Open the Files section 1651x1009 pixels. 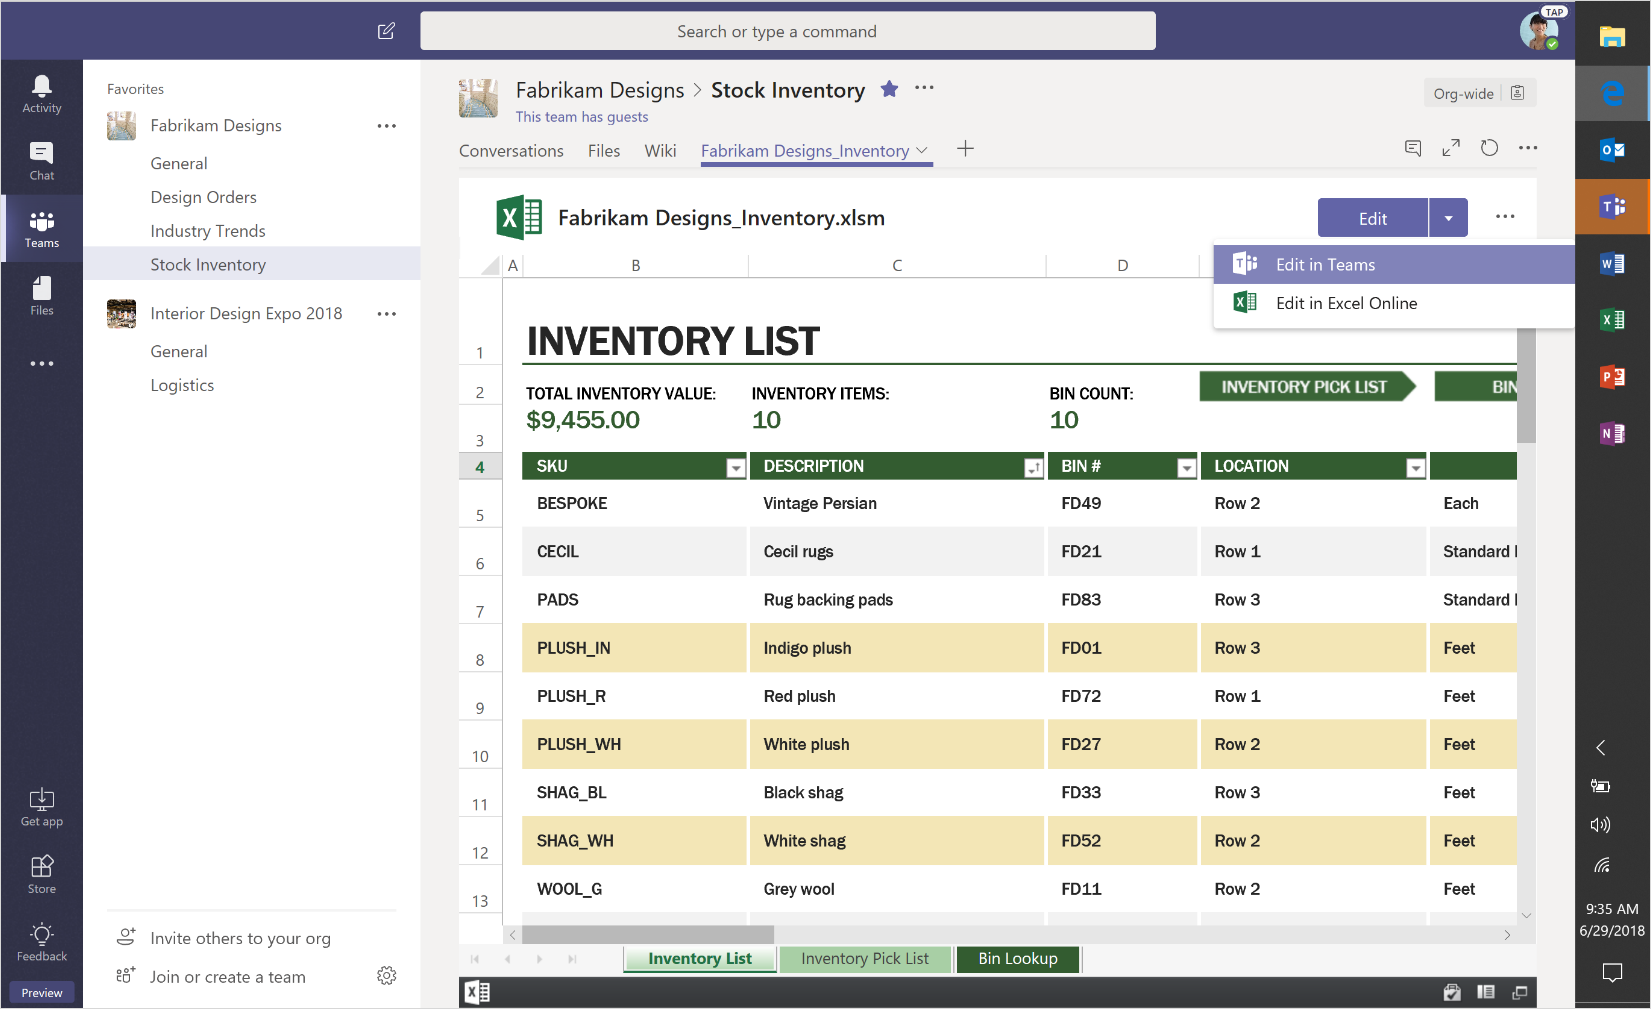pyautogui.click(x=42, y=296)
